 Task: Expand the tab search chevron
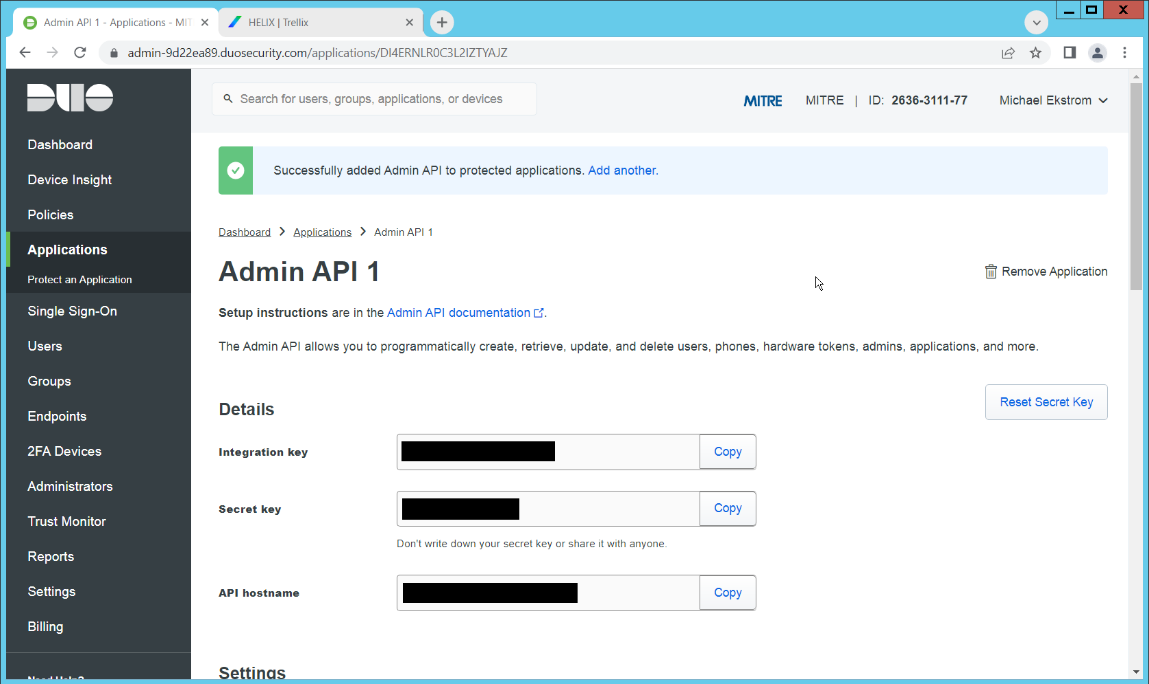pos(1037,22)
